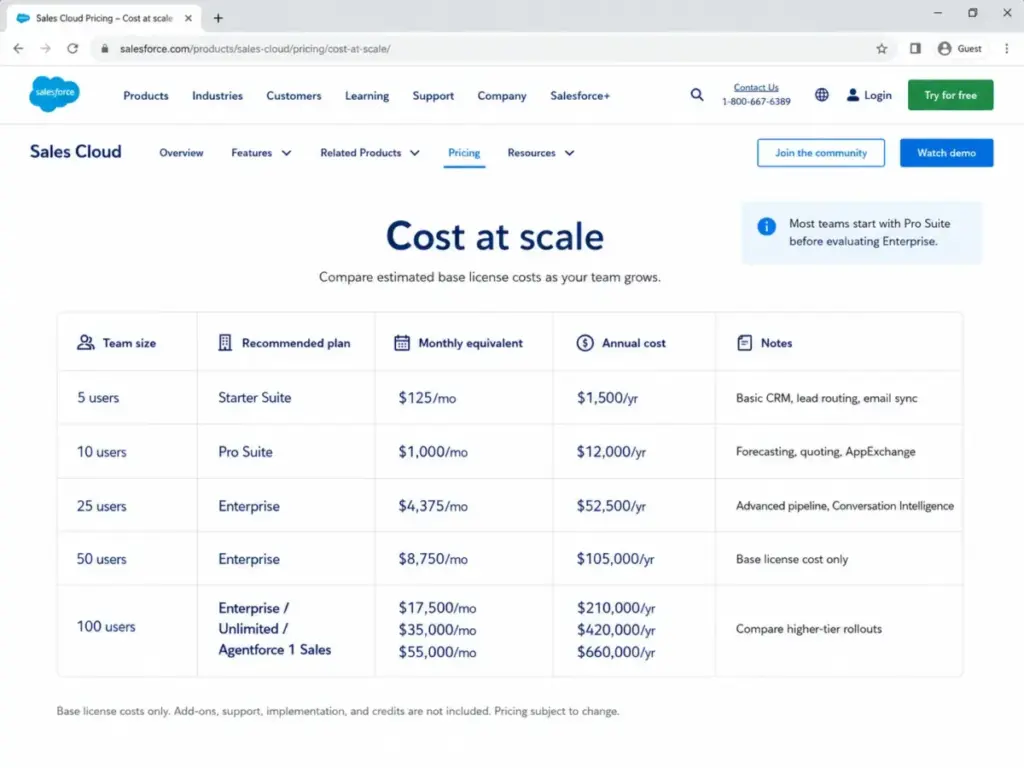Select the Pricing tab
The width and height of the screenshot is (1024, 768).
click(464, 153)
